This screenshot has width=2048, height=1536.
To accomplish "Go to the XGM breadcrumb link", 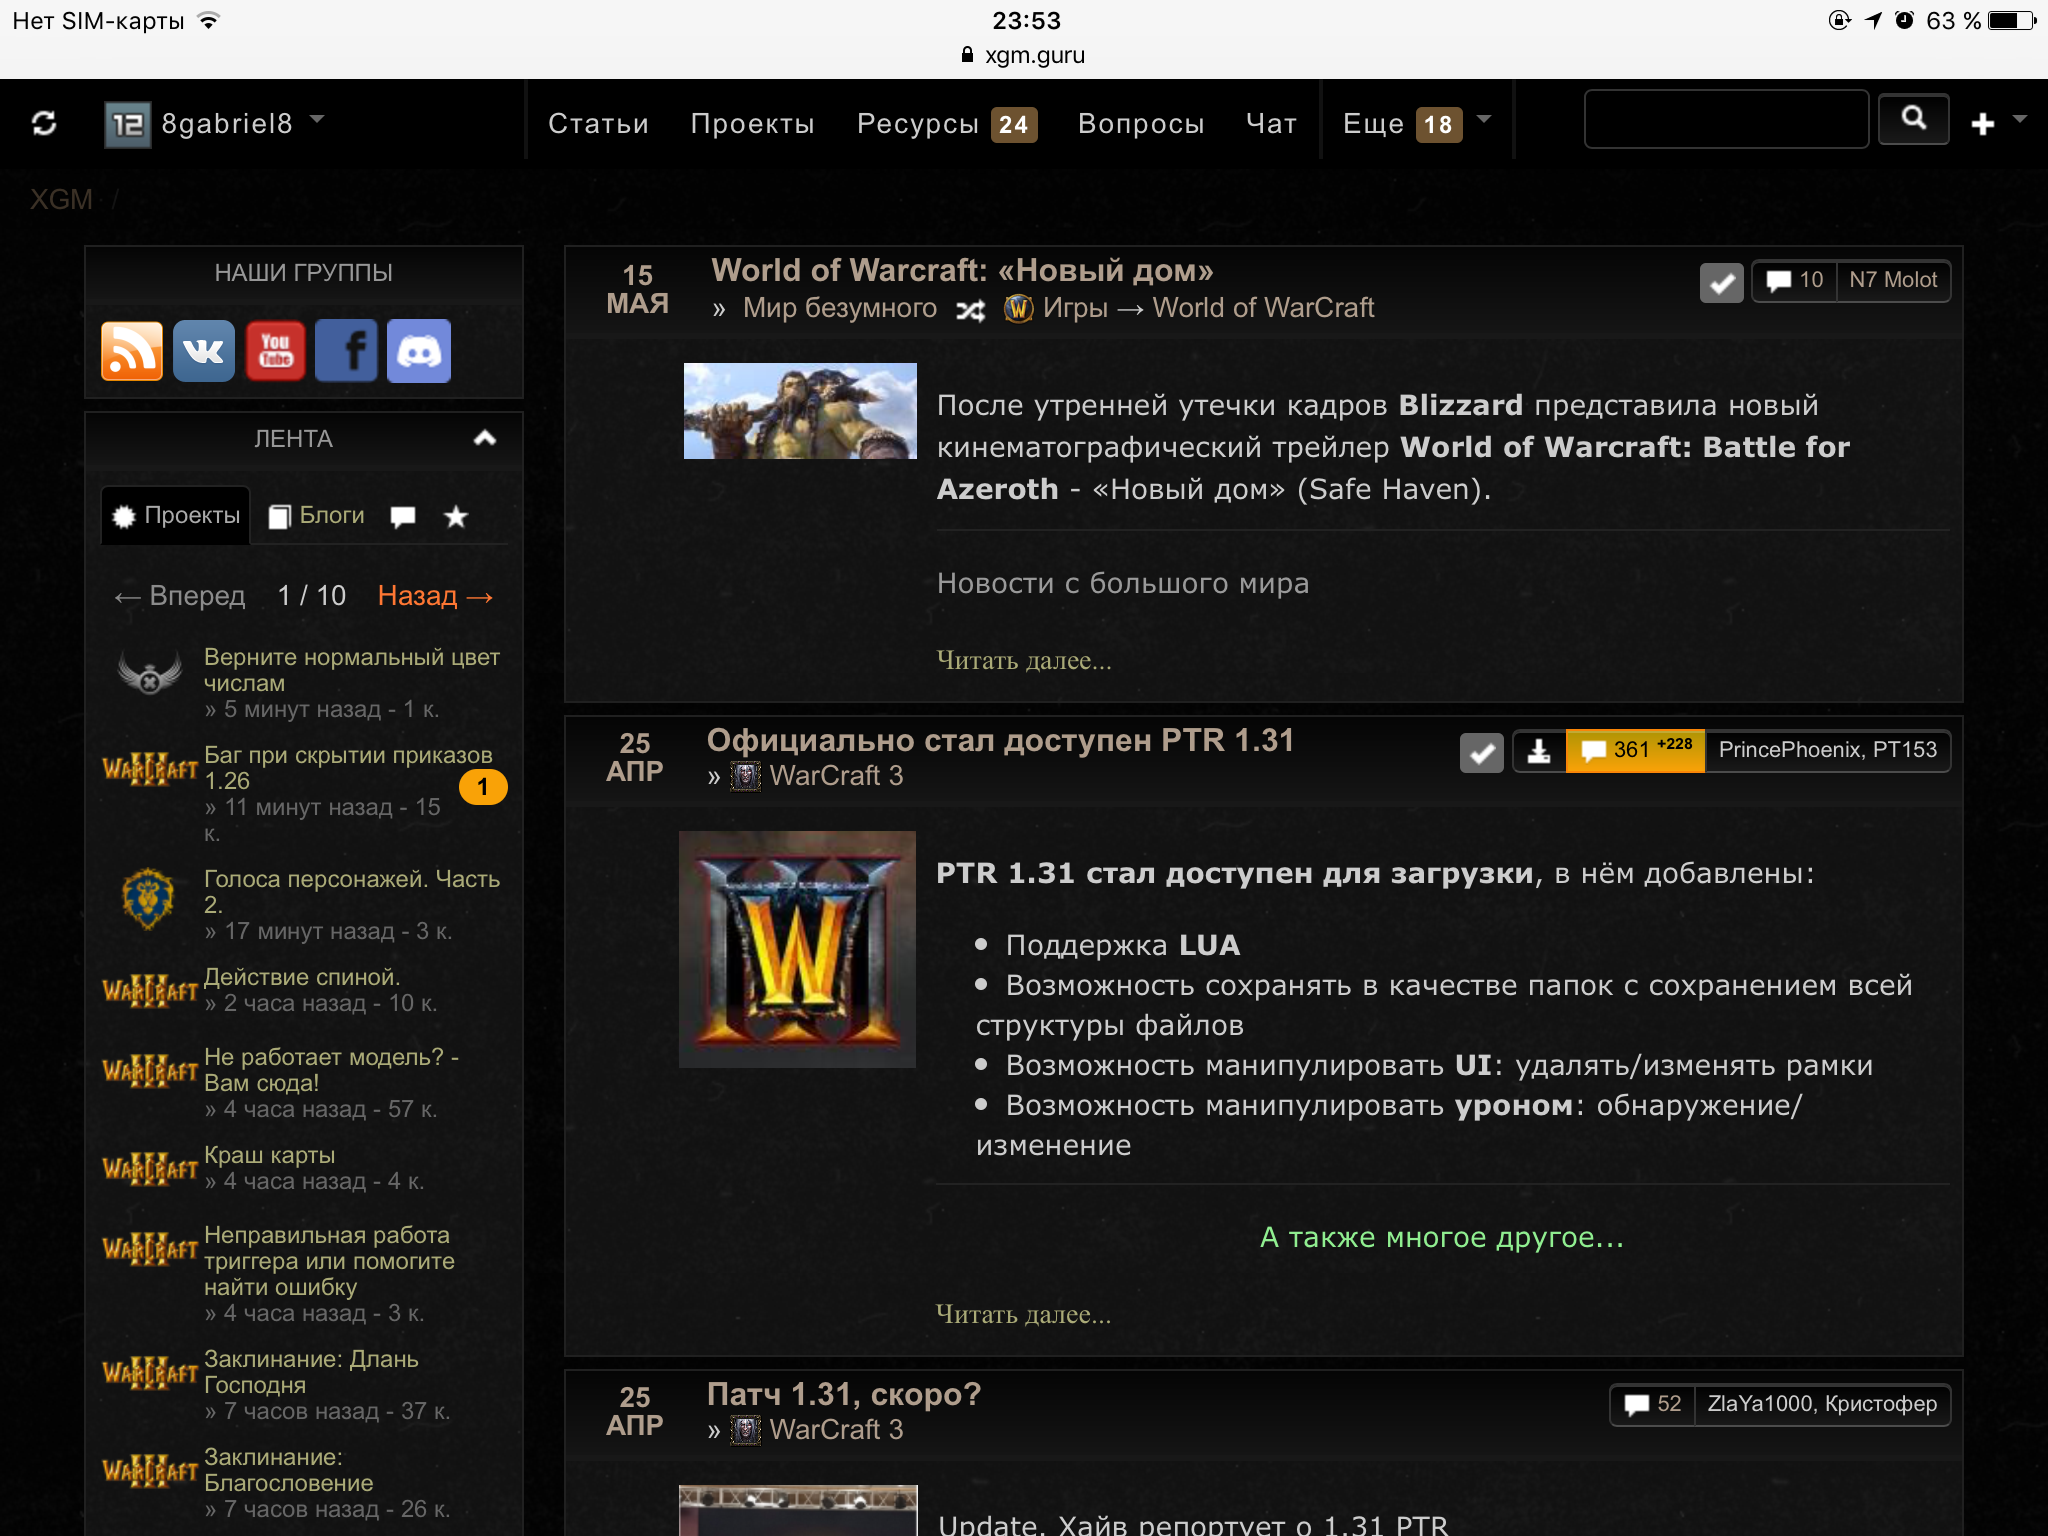I will (x=61, y=199).
